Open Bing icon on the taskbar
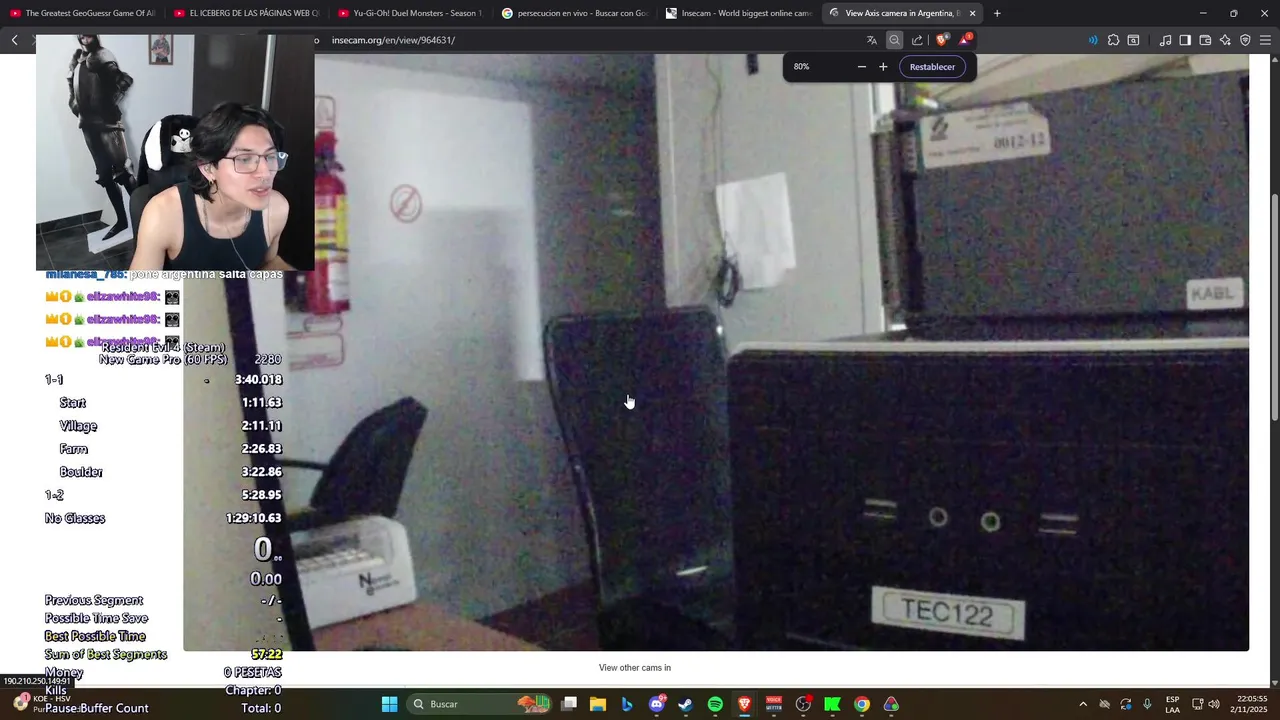This screenshot has width=1280, height=720. click(x=627, y=704)
